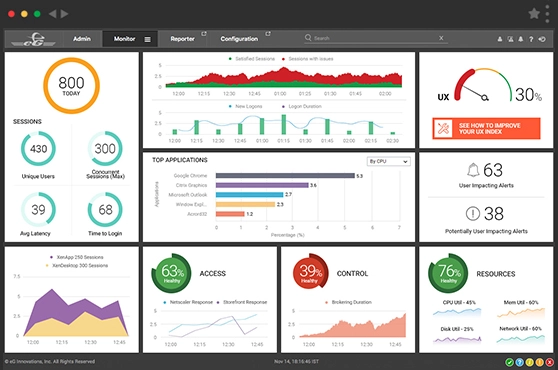Screen dimensions: 558x370
Task: Click the 430 Unique Users gauge
Action: (38, 149)
